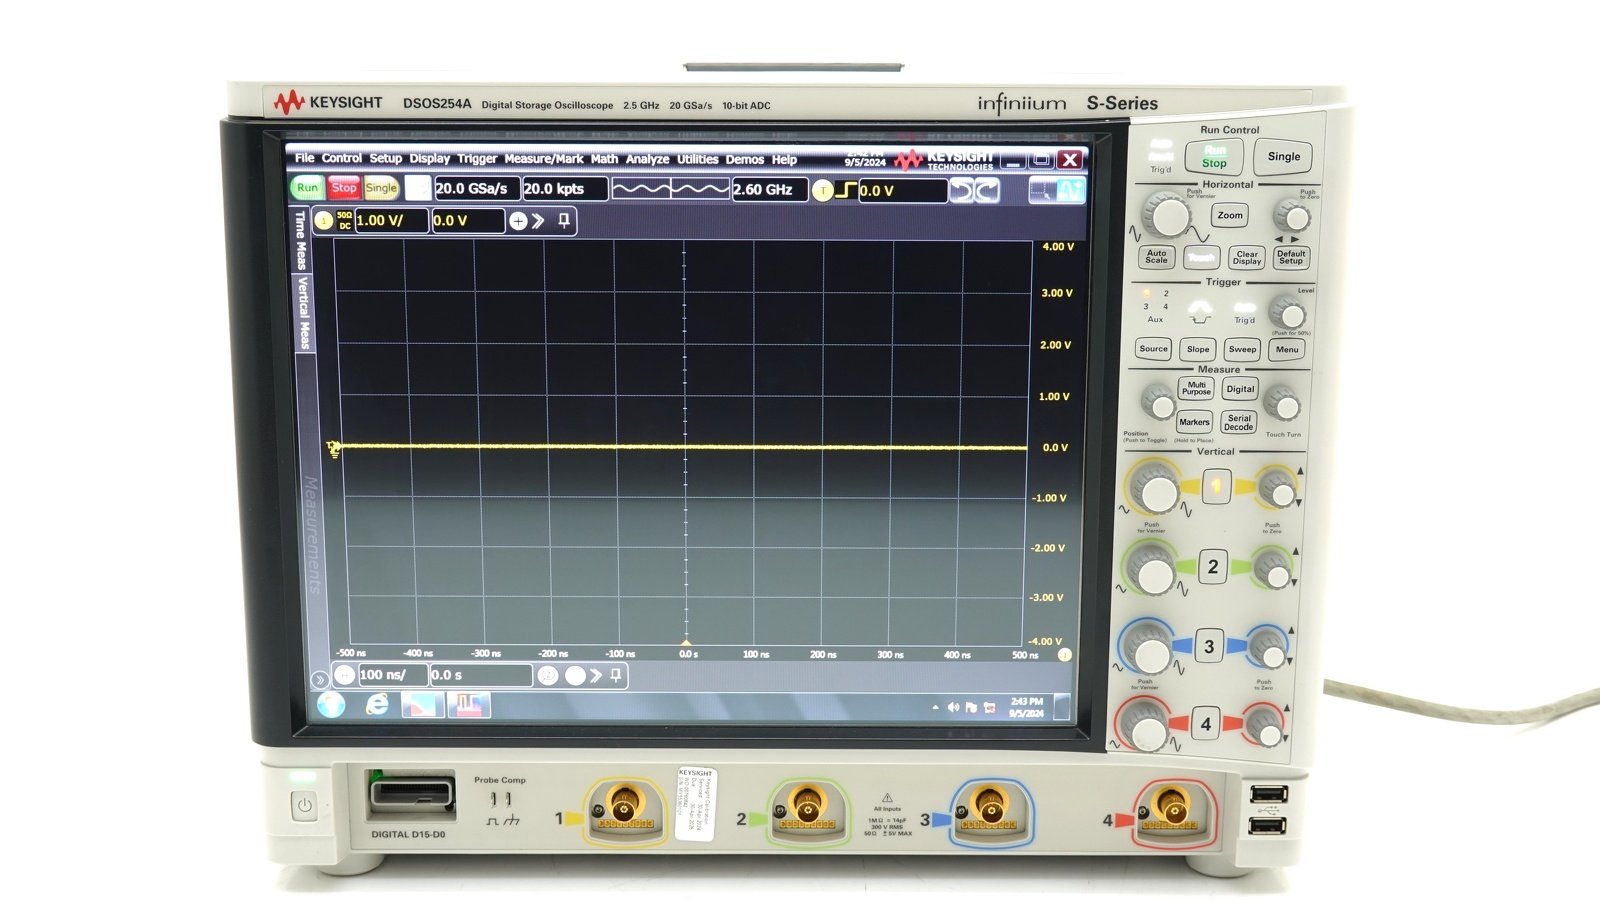Toggle the channel 1 yellow enable button
1600x901 pixels.
tap(323, 221)
